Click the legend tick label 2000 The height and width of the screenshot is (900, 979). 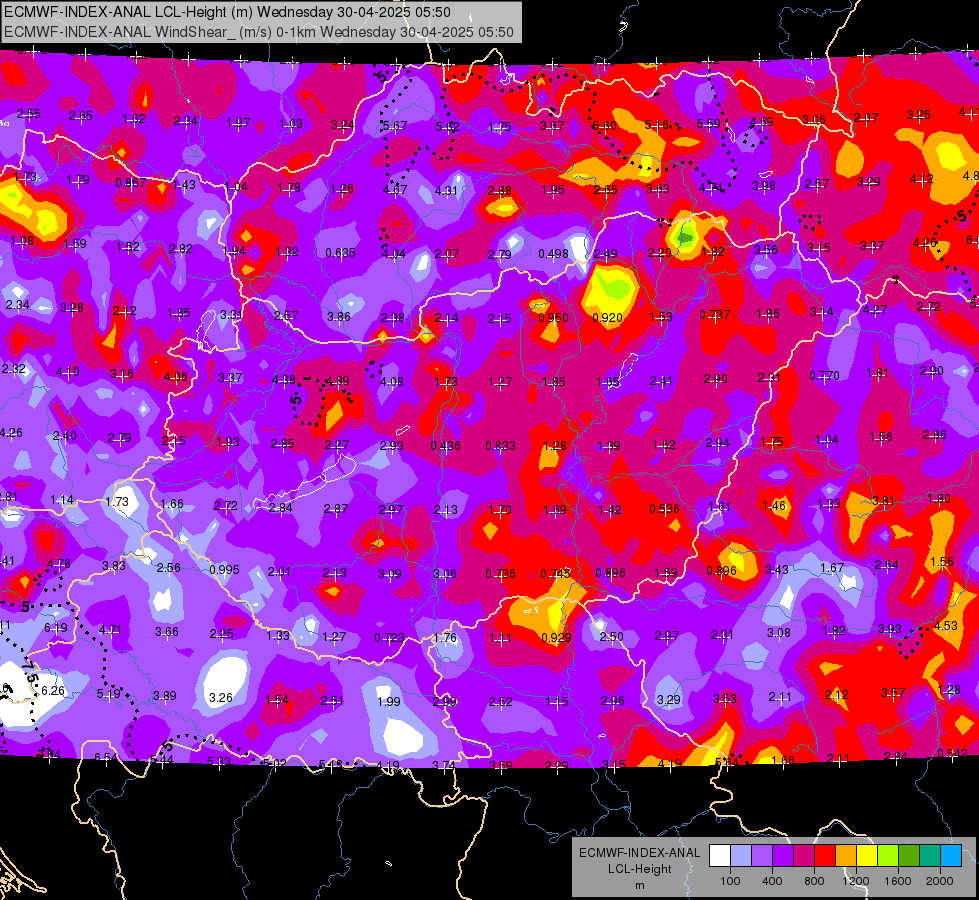[x=940, y=881]
